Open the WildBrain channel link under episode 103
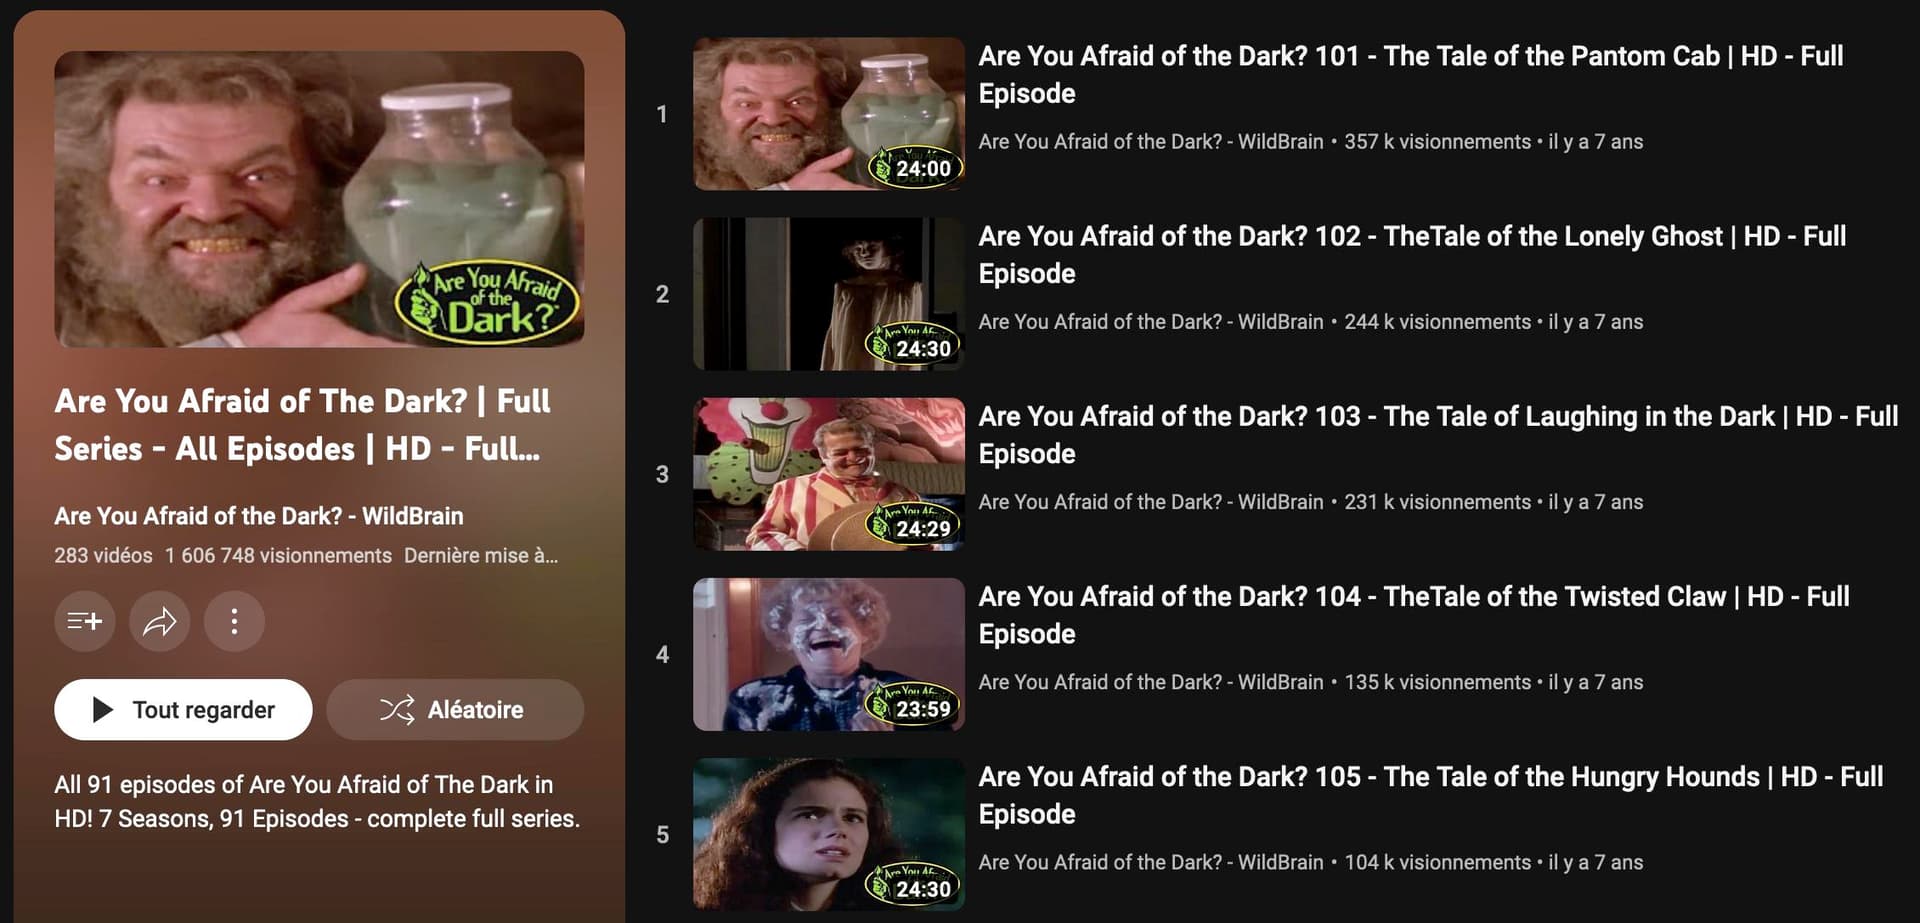The image size is (1920, 923). tap(1151, 502)
